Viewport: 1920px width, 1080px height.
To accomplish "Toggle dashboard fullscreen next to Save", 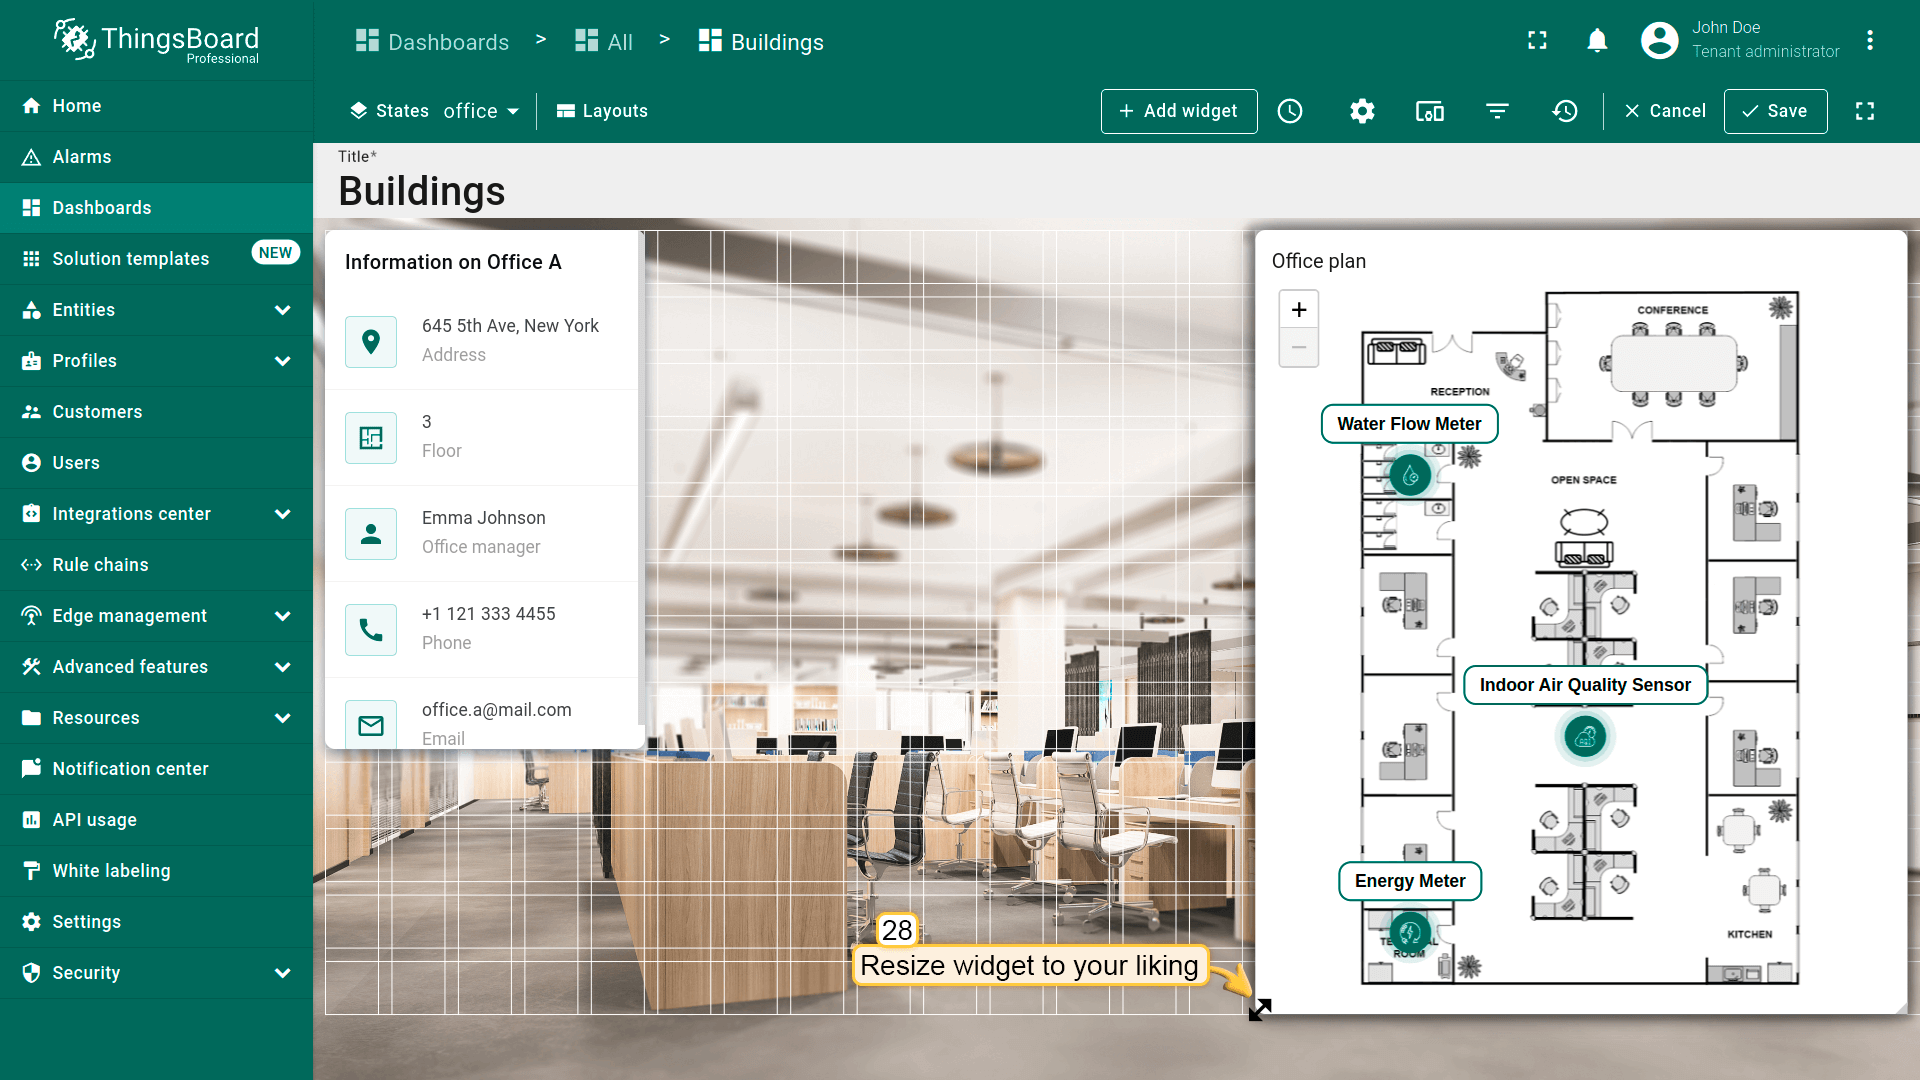I will [x=1865, y=111].
